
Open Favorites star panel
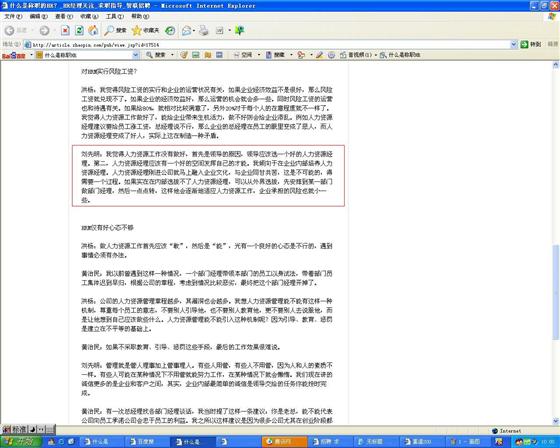coord(145,31)
